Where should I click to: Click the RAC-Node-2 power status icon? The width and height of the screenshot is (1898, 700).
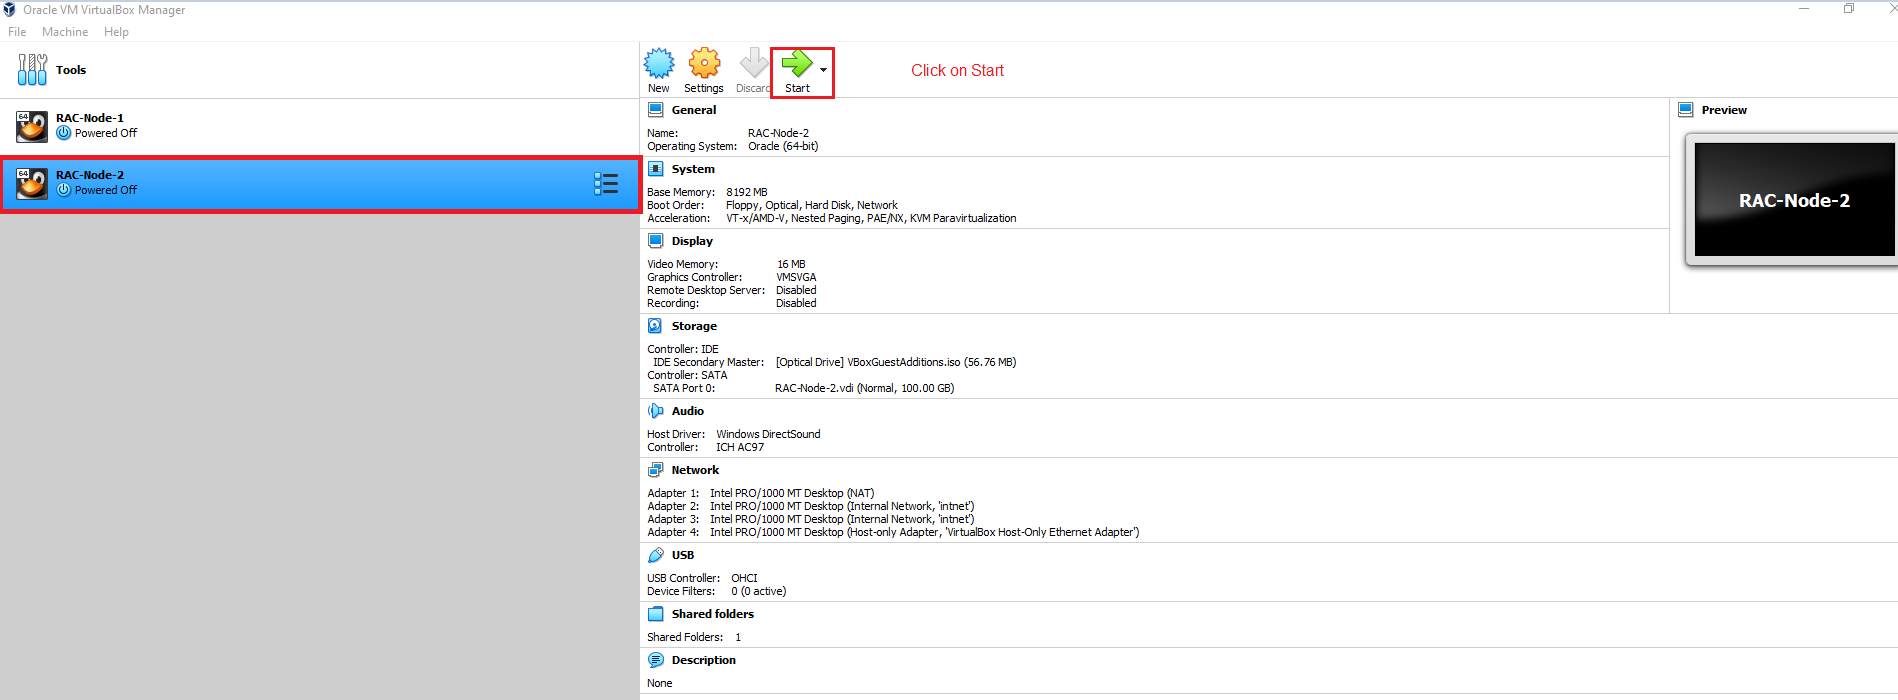pos(64,190)
